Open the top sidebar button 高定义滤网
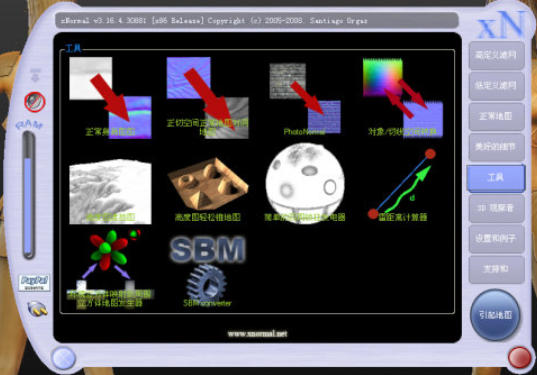537x375 pixels. click(496, 55)
